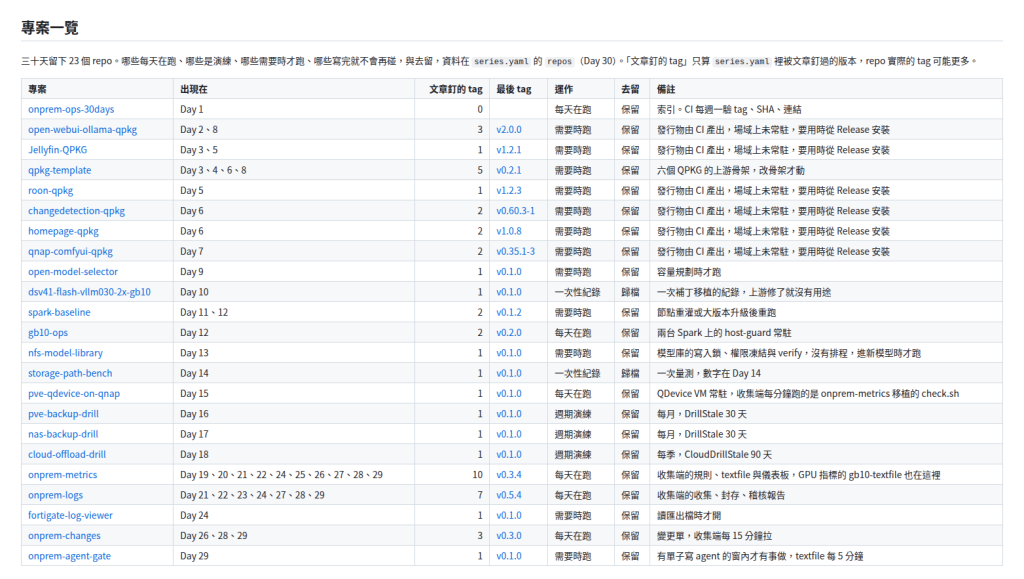Viewport: 1024px width, 579px height.
Task: Open tag v0.60.3-1 link
Action: pos(515,210)
